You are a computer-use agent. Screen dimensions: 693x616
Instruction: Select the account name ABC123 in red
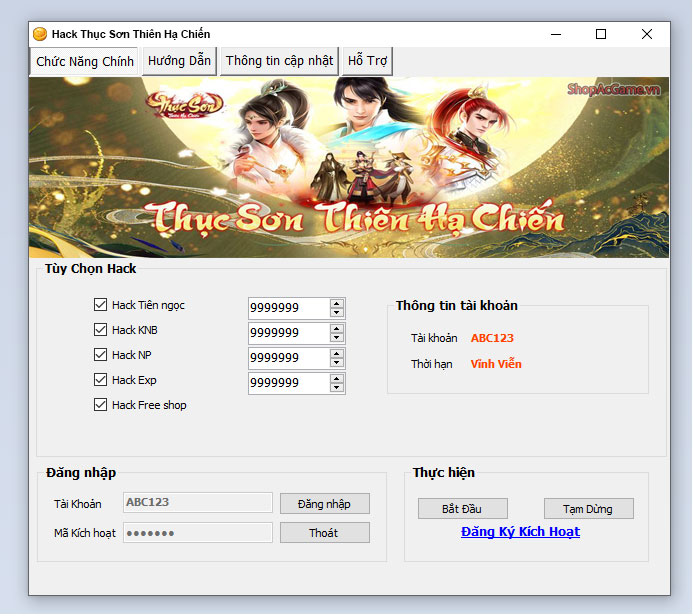pos(492,338)
